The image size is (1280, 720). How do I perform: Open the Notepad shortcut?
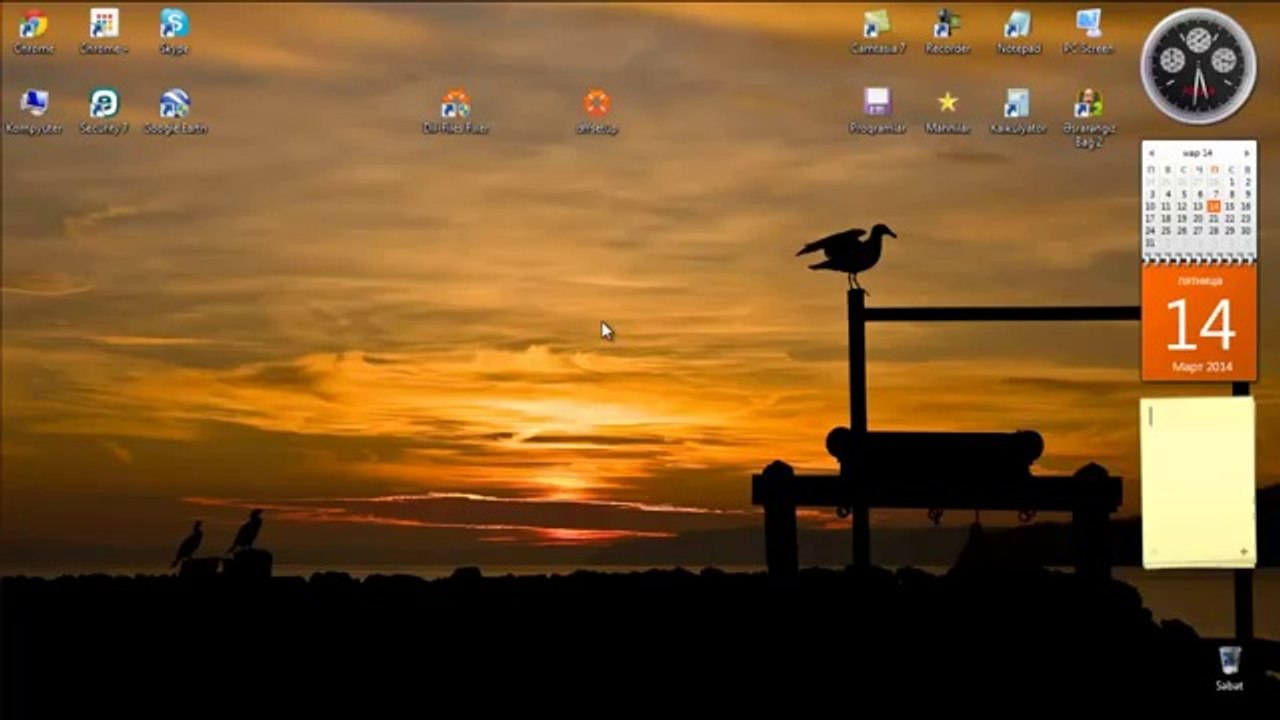coord(1018,31)
